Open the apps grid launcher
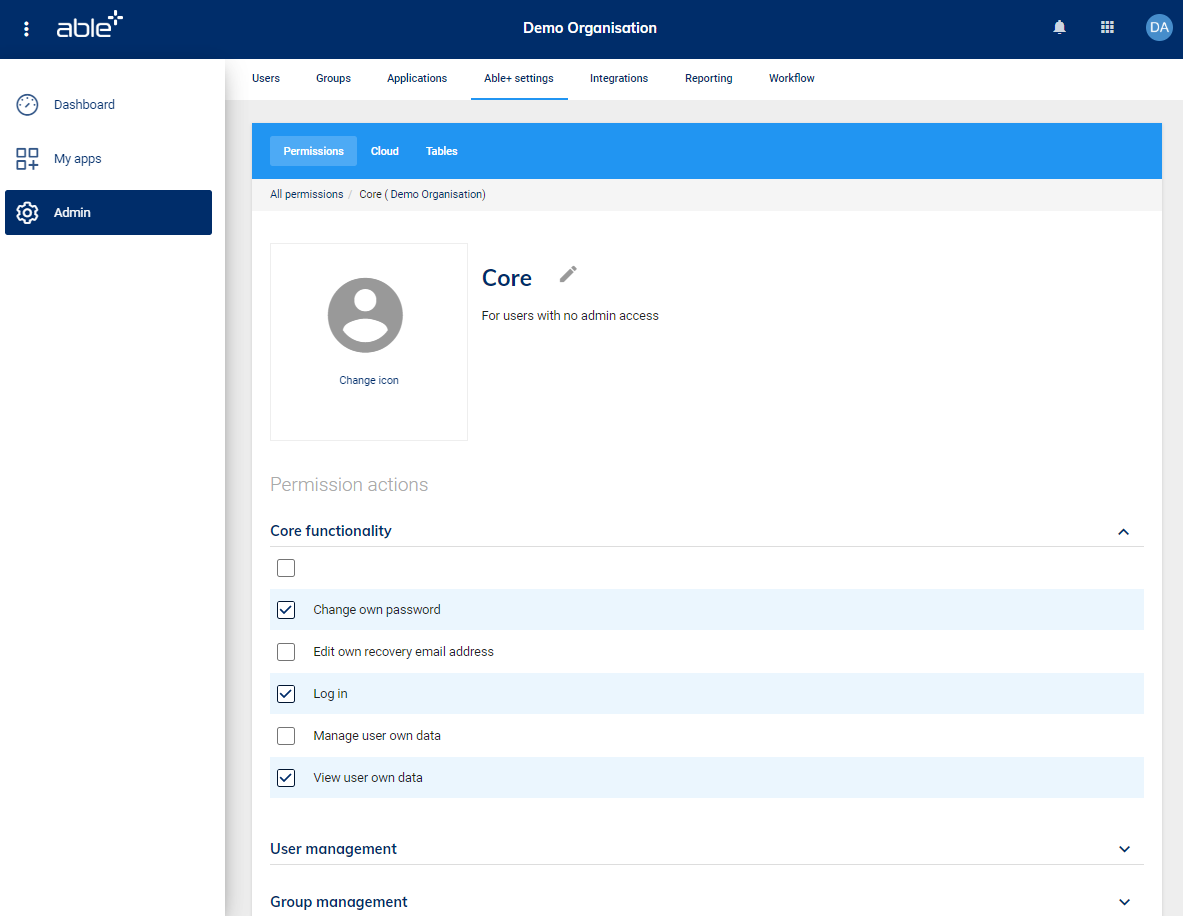Screen dimensions: 1183x916 pos(1107,28)
